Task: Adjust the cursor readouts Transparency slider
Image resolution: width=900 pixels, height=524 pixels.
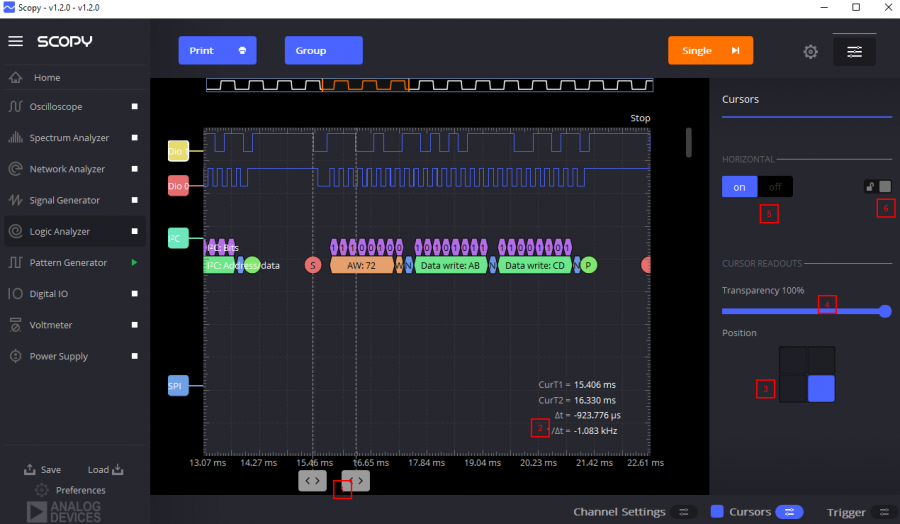Action: (806, 311)
